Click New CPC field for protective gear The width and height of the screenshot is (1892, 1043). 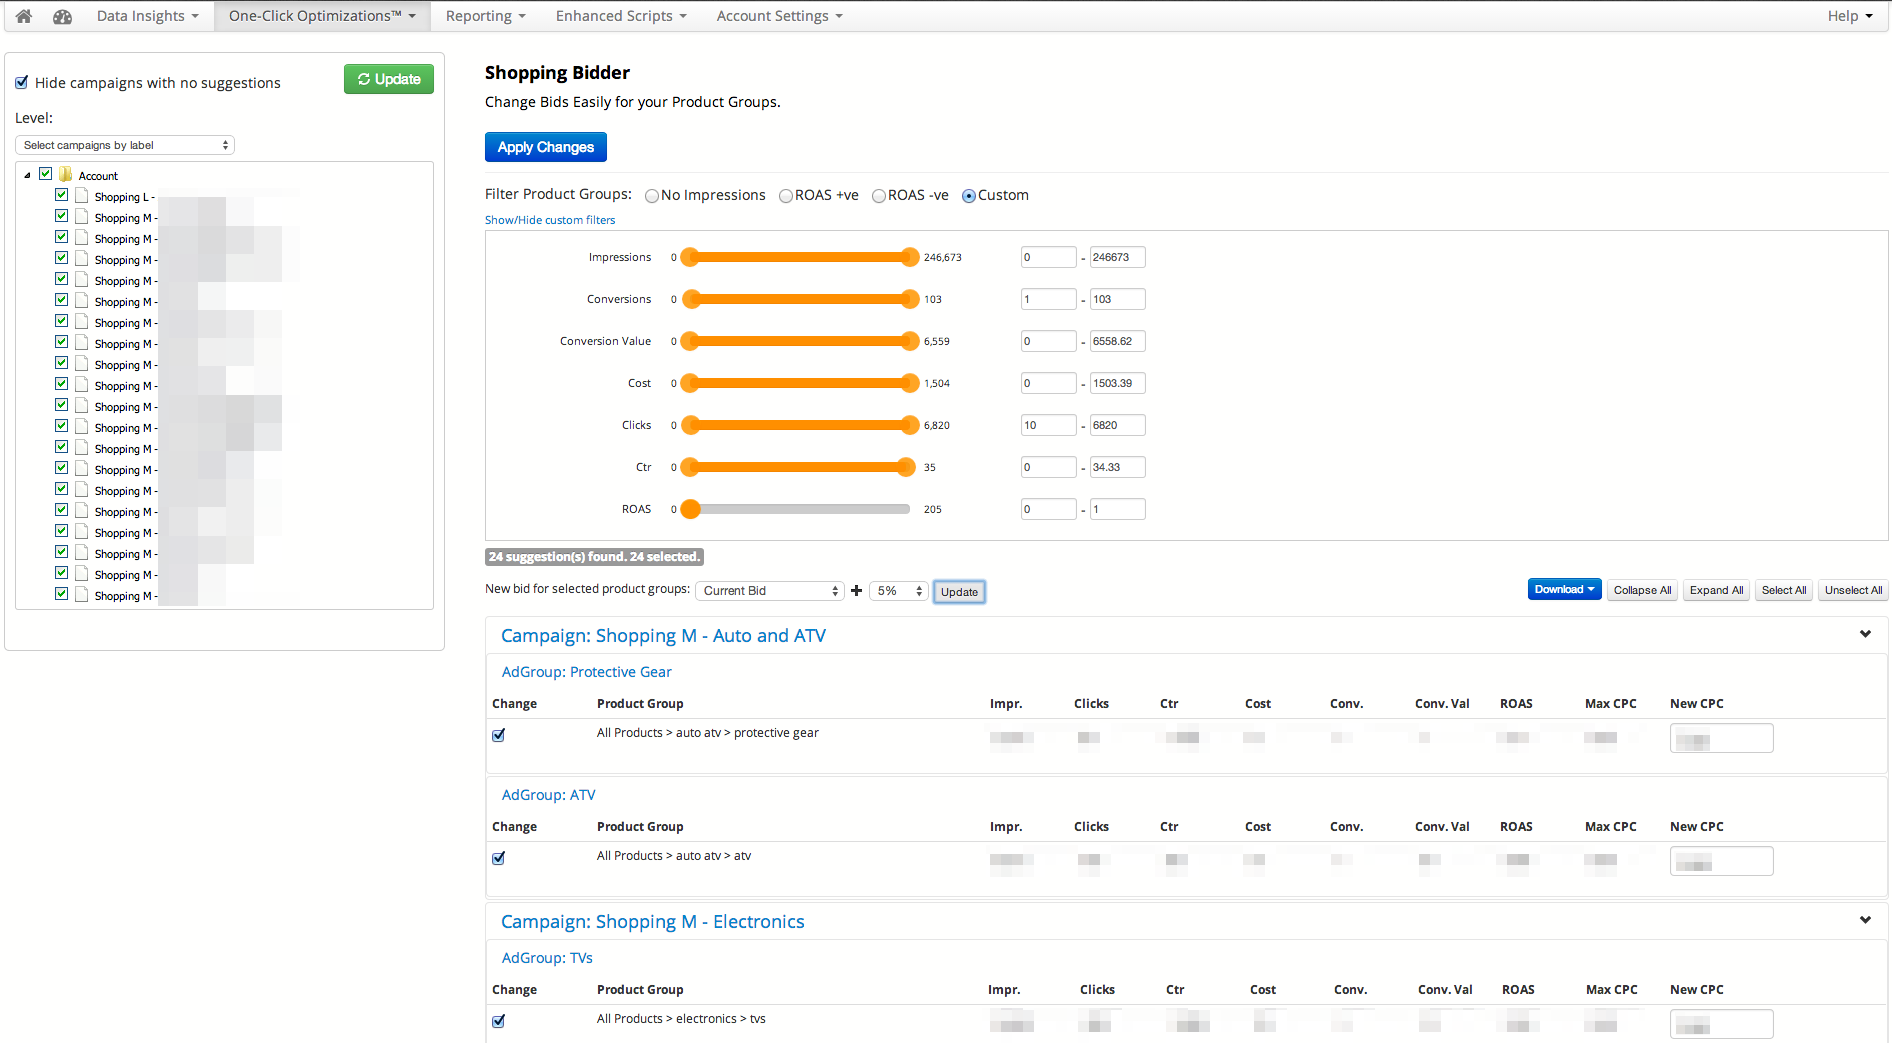coord(1721,738)
